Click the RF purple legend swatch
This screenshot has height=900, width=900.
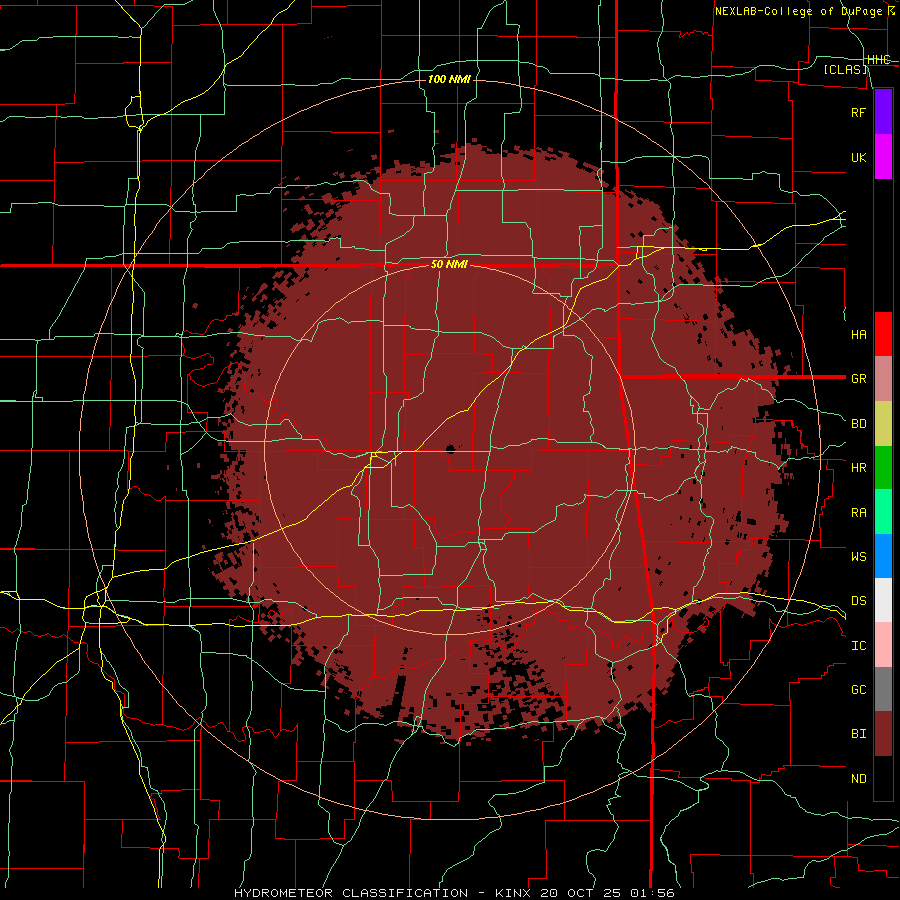coord(883,112)
